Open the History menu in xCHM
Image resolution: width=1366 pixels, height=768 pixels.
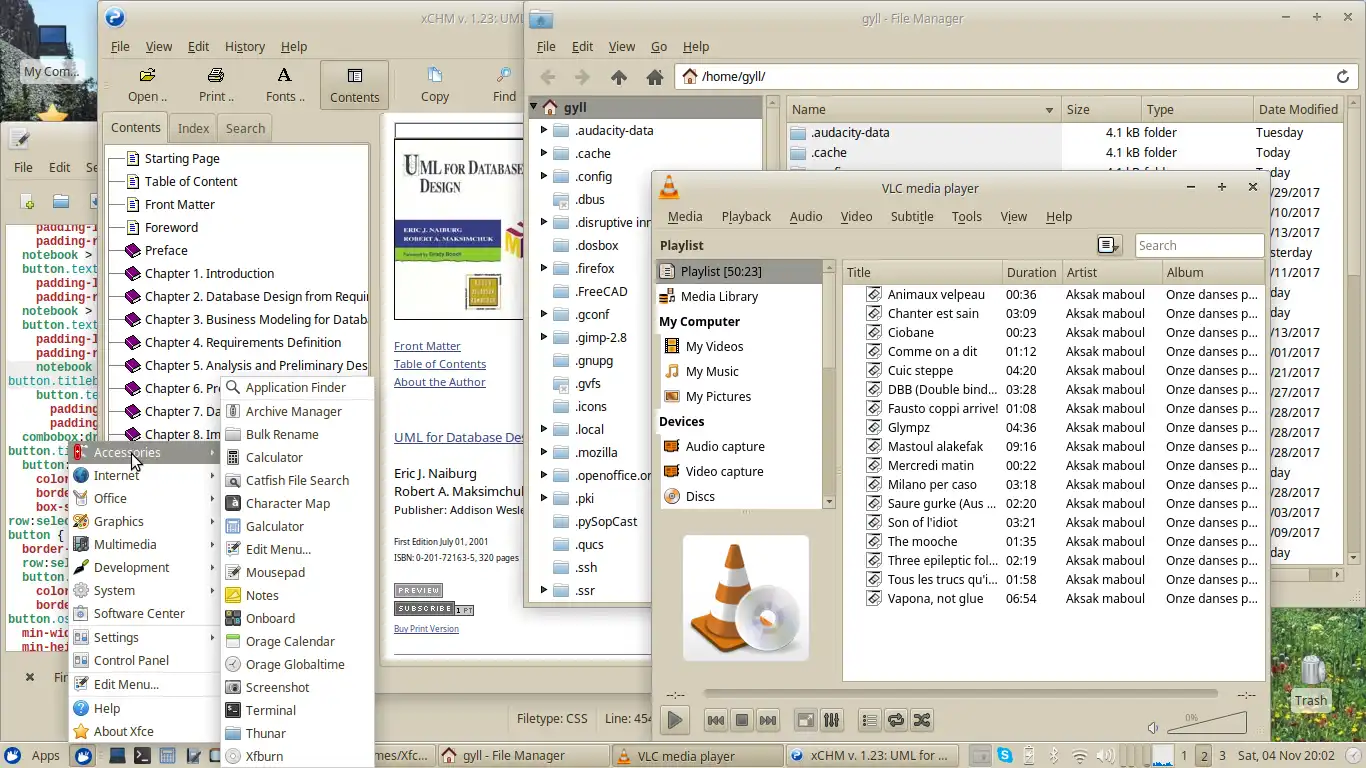pyautogui.click(x=245, y=46)
